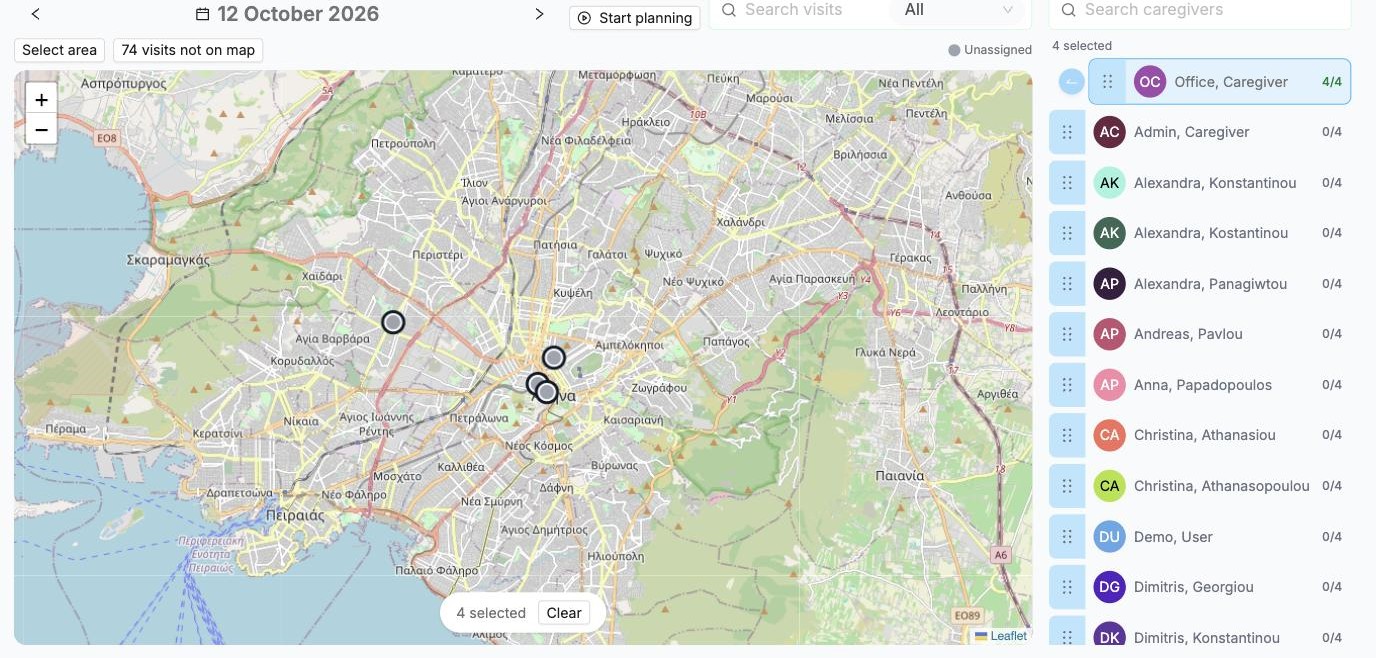Click the avatar of Christina, Athanasiou
The width and height of the screenshot is (1376, 658).
1109,435
